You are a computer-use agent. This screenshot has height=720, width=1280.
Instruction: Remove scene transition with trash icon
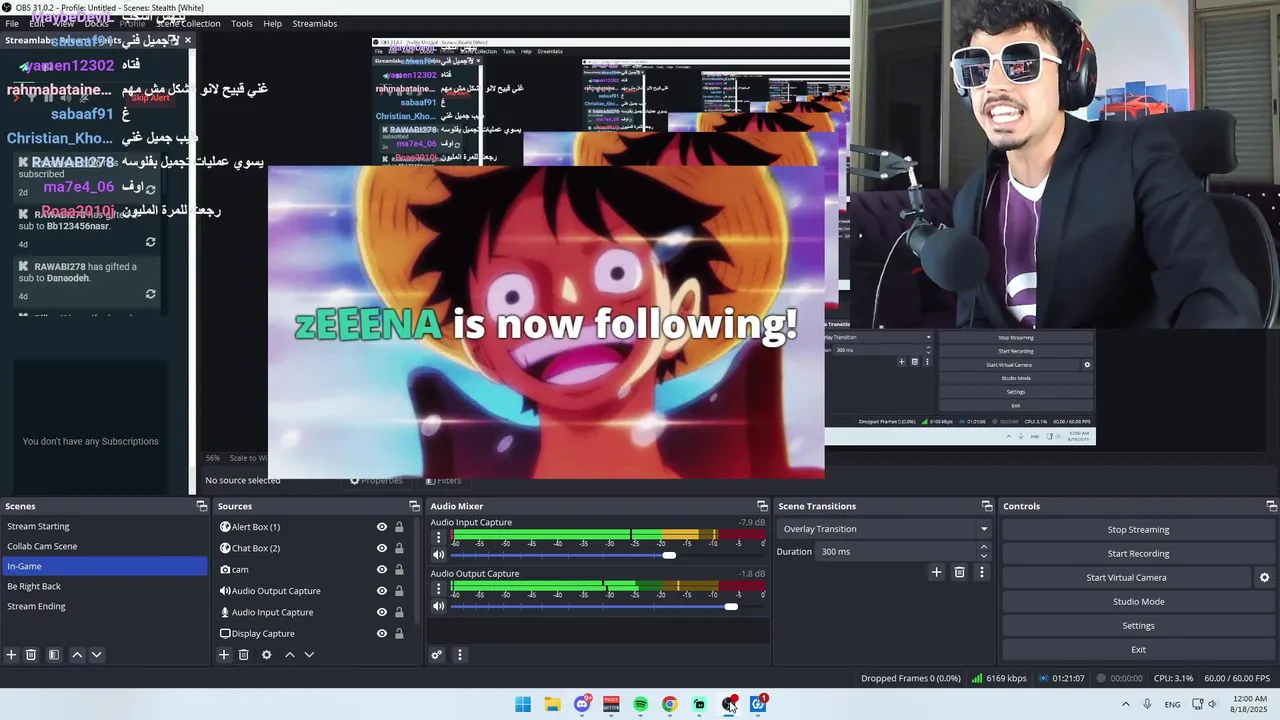pos(959,572)
